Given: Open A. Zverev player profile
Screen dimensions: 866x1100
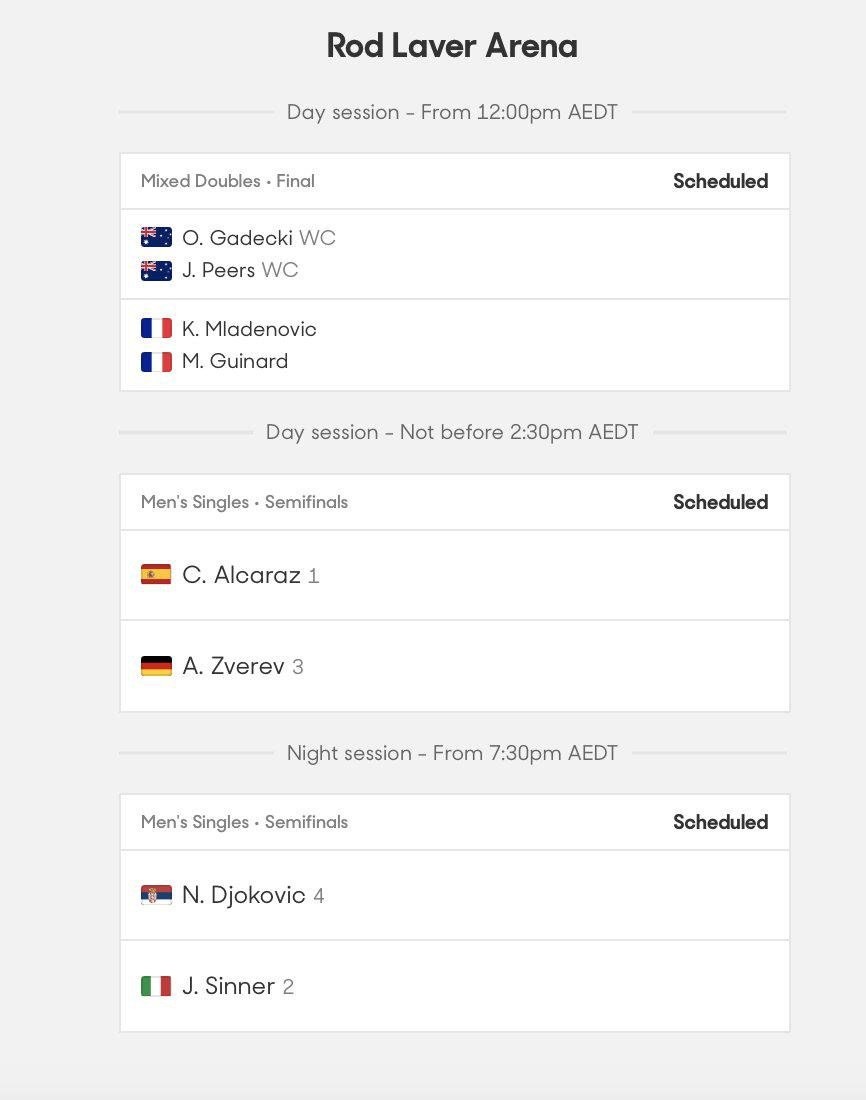Looking at the screenshot, I should click(233, 666).
